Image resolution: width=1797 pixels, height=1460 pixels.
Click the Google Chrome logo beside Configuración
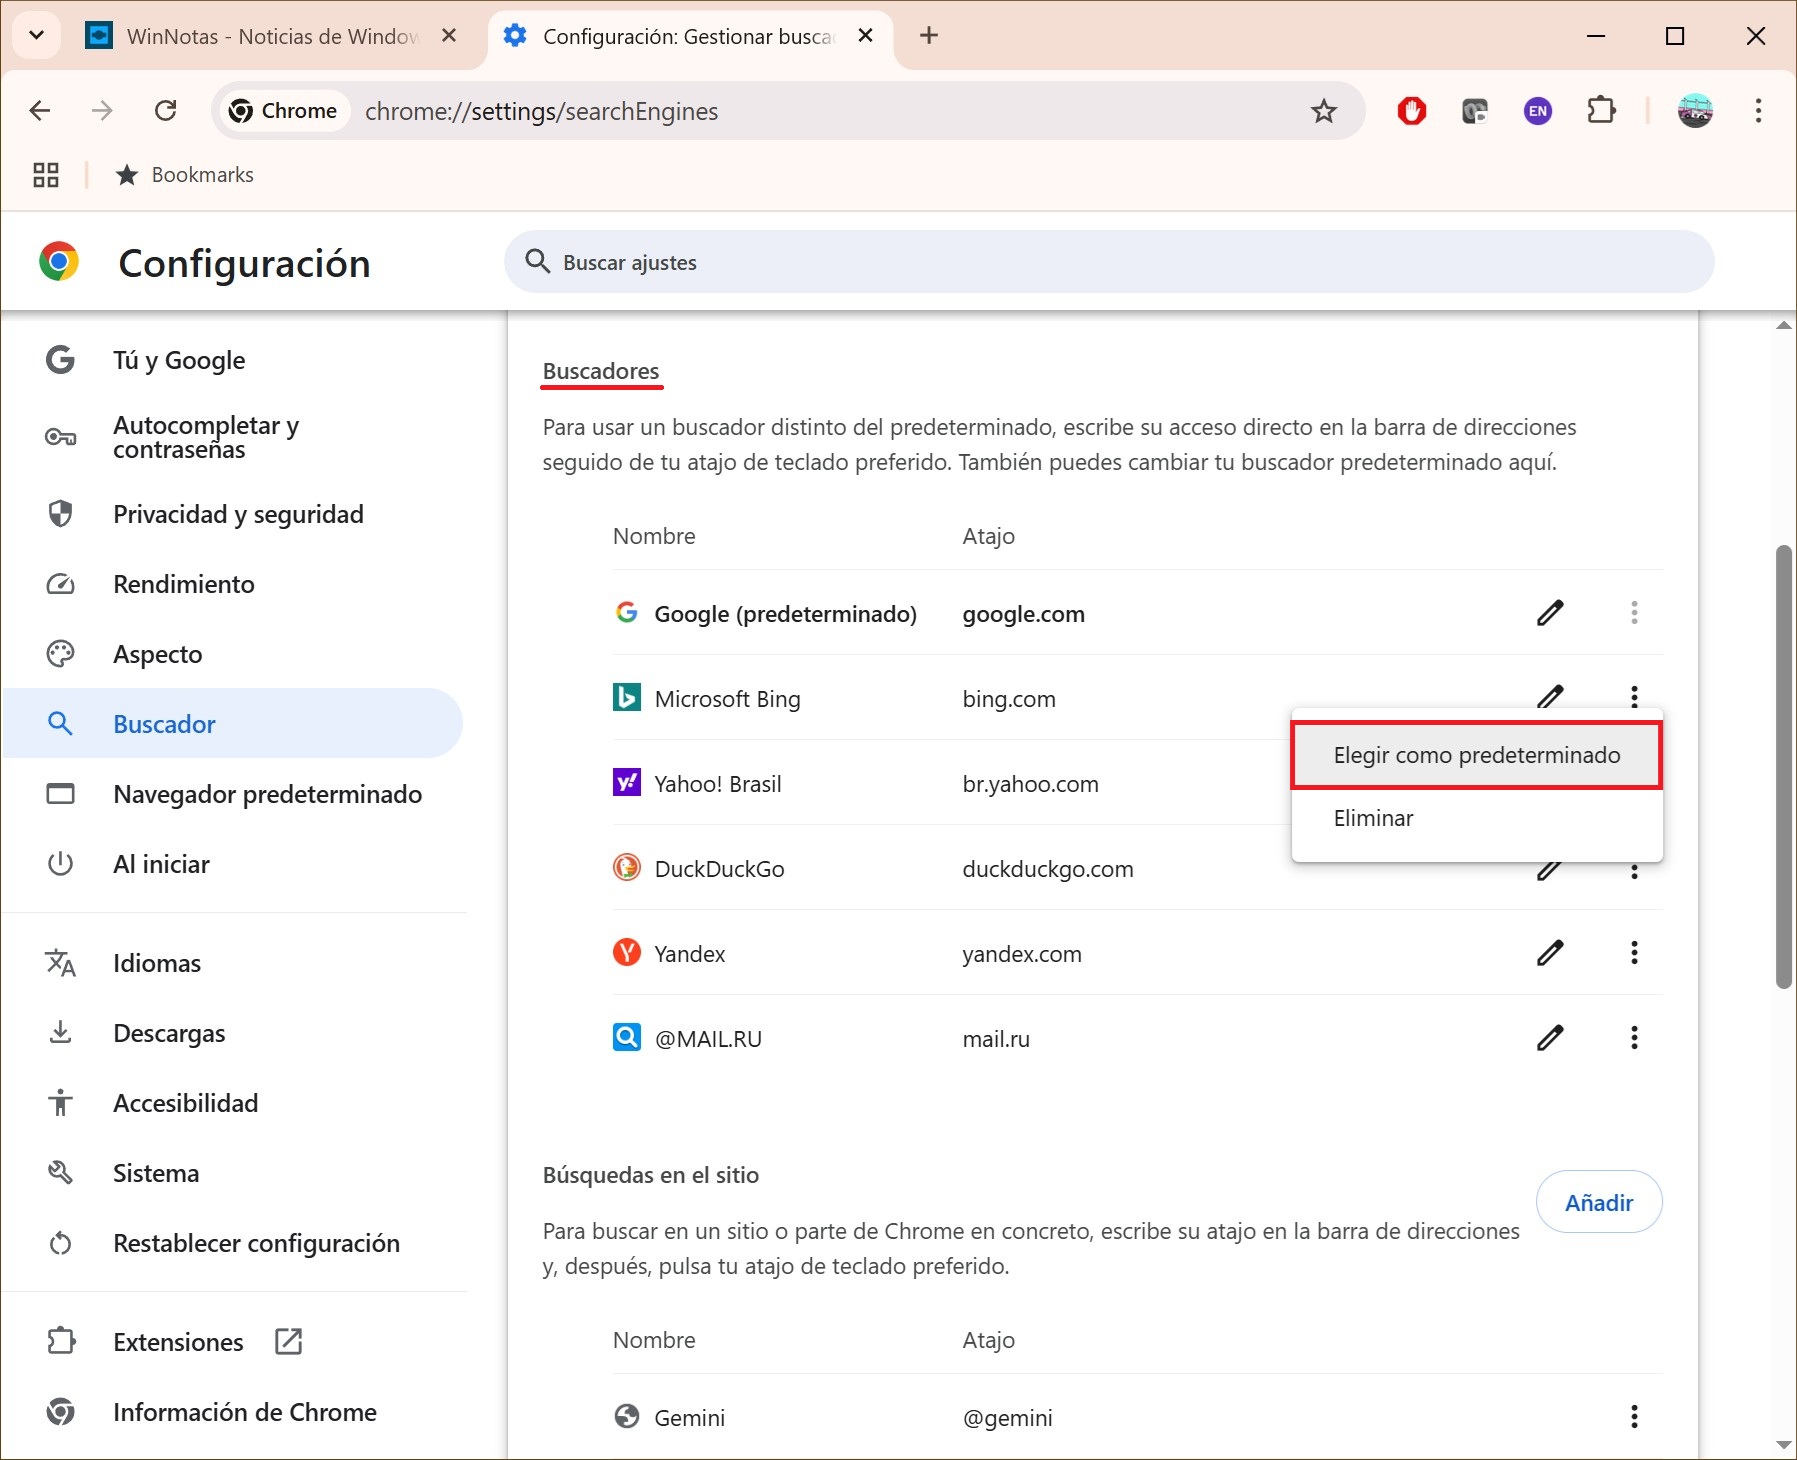(59, 262)
